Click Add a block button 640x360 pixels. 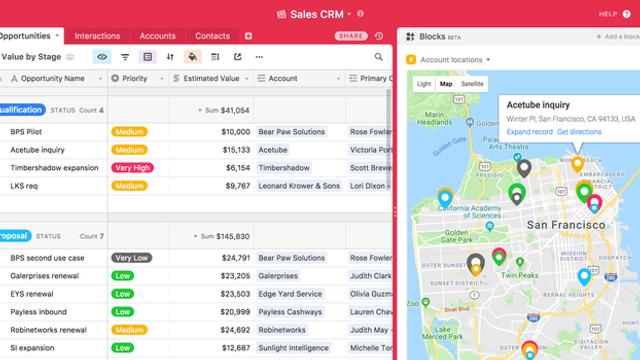(x=618, y=37)
